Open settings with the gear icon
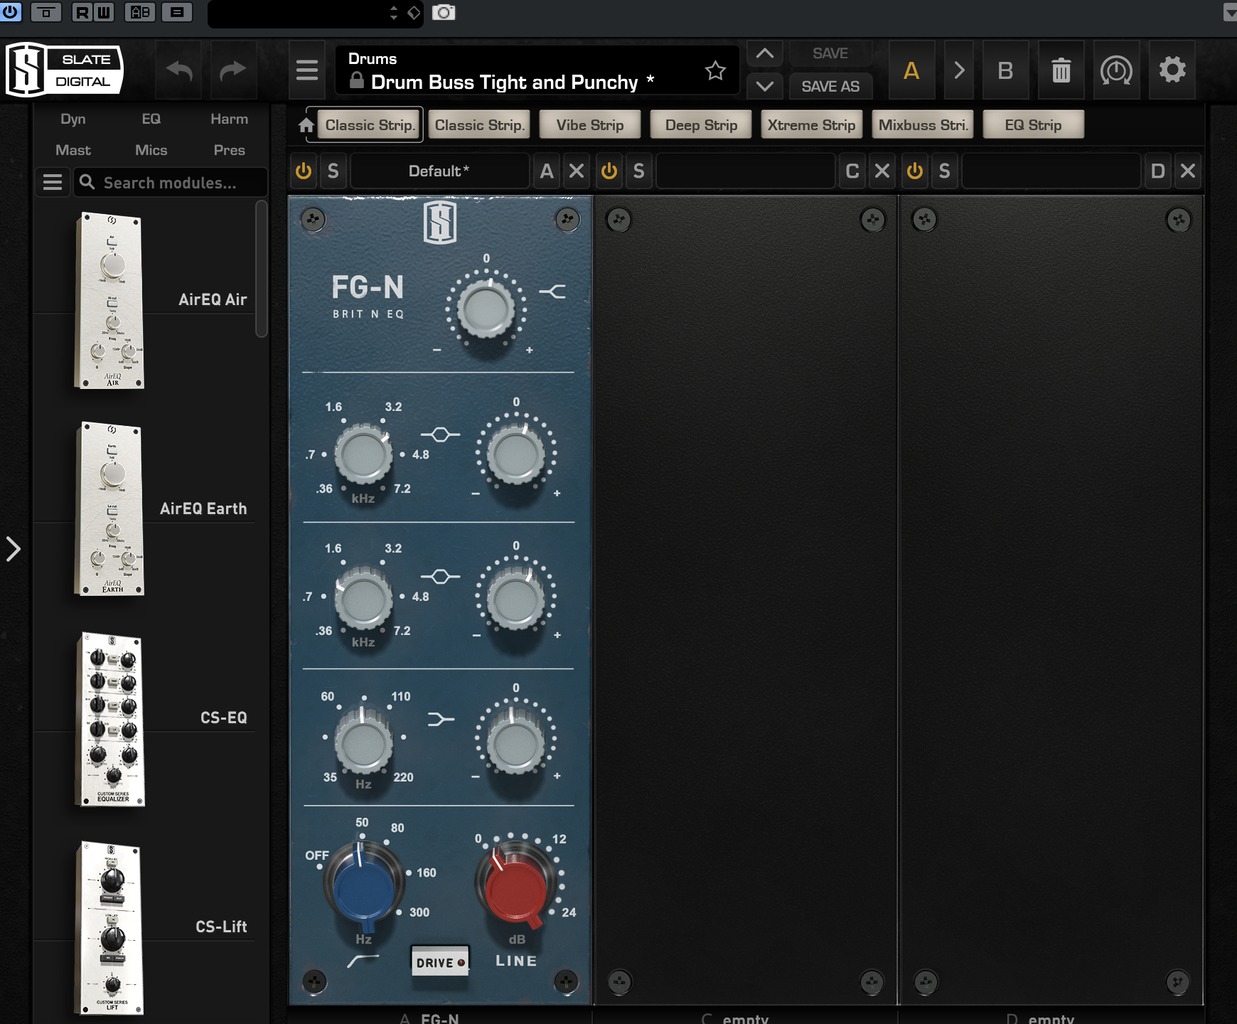Screen dimensions: 1237x1024 [1172, 70]
